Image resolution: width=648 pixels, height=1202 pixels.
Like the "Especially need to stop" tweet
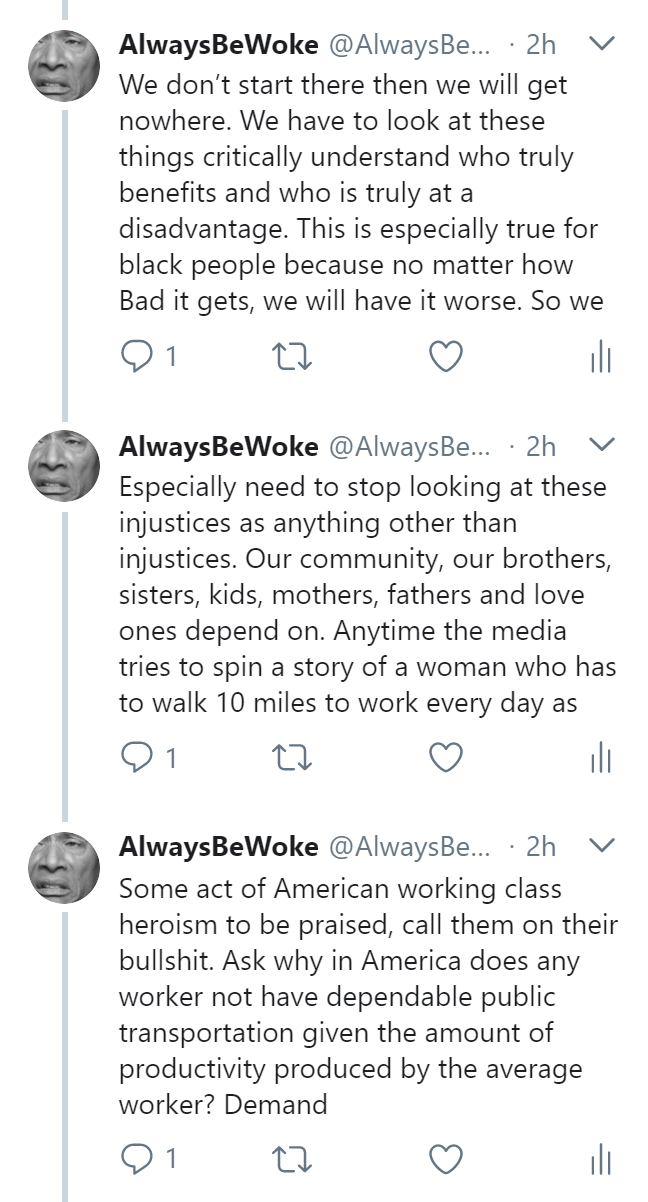tap(445, 759)
